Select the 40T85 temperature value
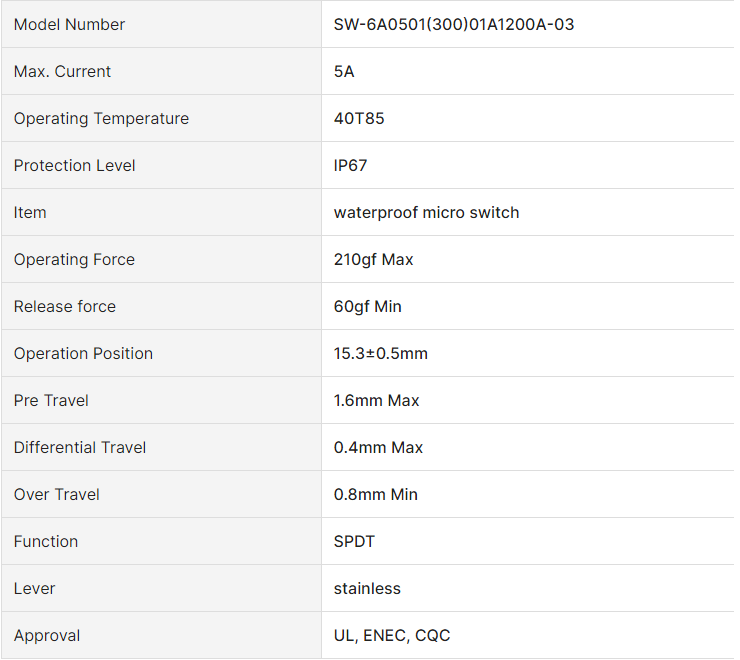The image size is (740, 660). coord(359,119)
